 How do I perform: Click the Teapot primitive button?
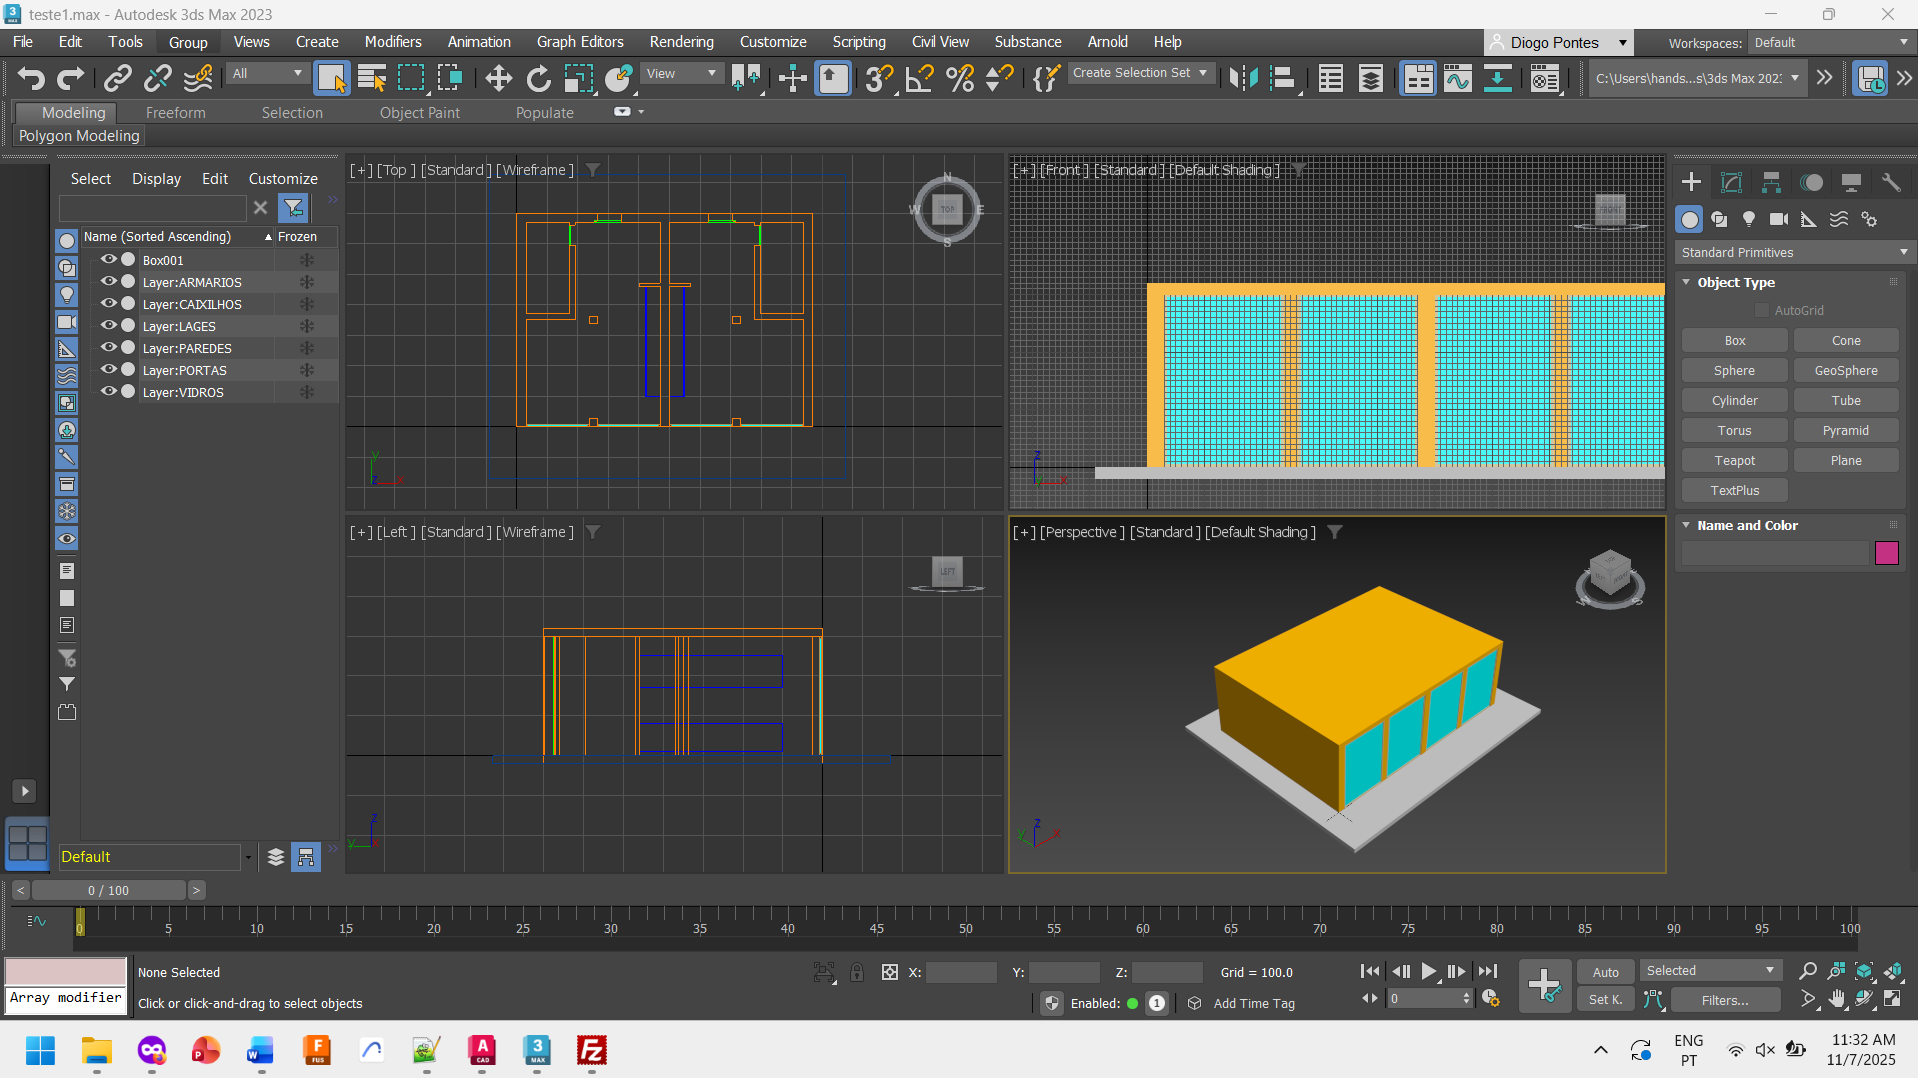[1734, 461]
